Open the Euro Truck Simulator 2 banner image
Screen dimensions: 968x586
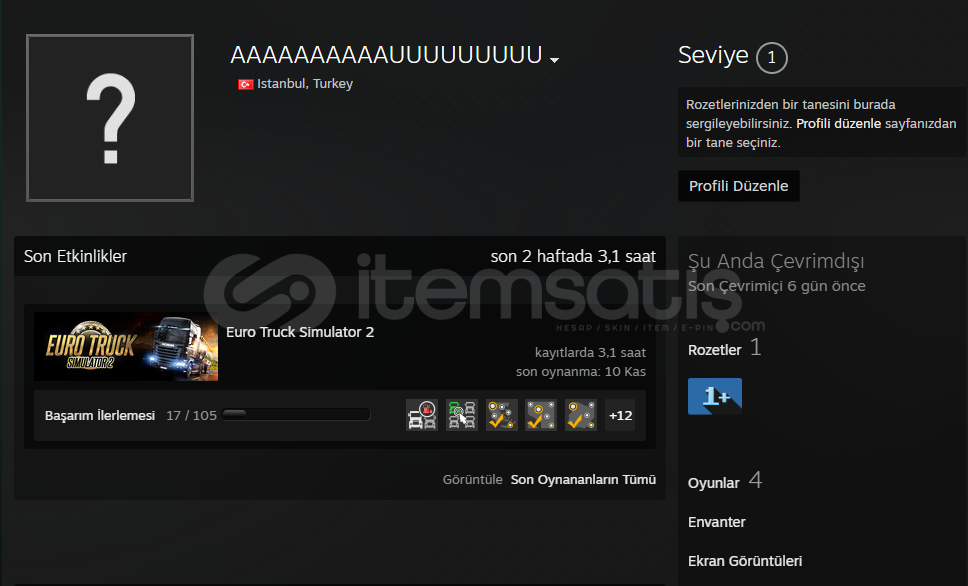(x=126, y=346)
